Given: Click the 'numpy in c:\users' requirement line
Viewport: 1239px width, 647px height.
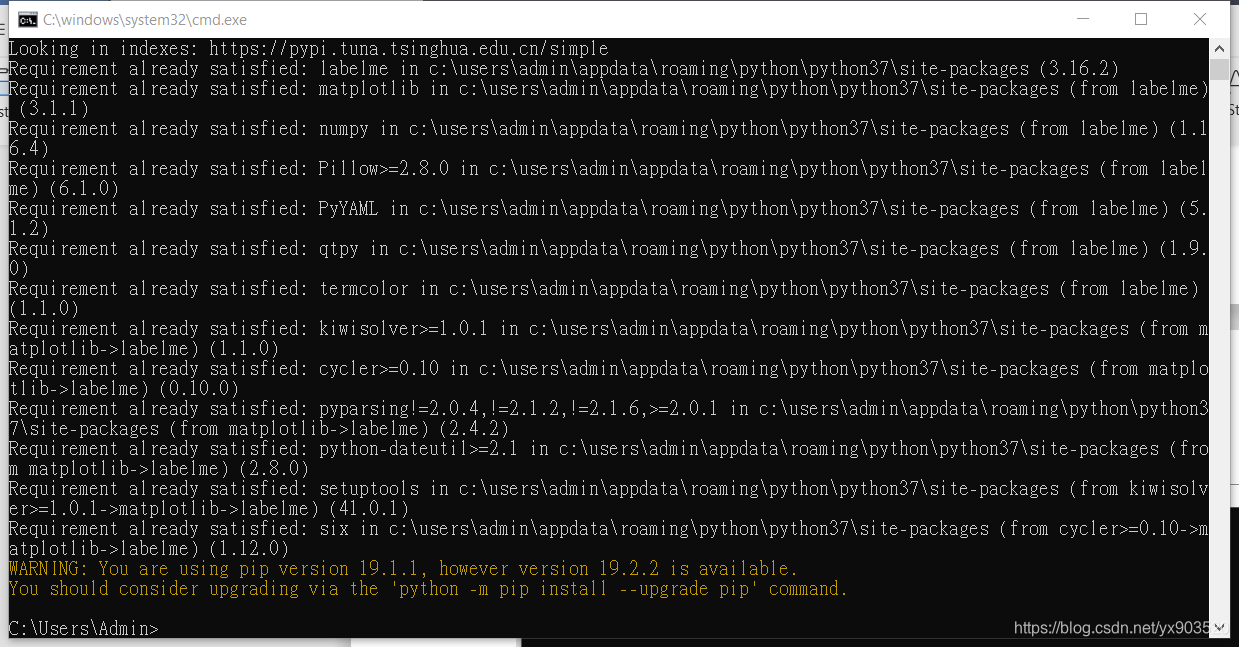Looking at the screenshot, I should (x=608, y=128).
